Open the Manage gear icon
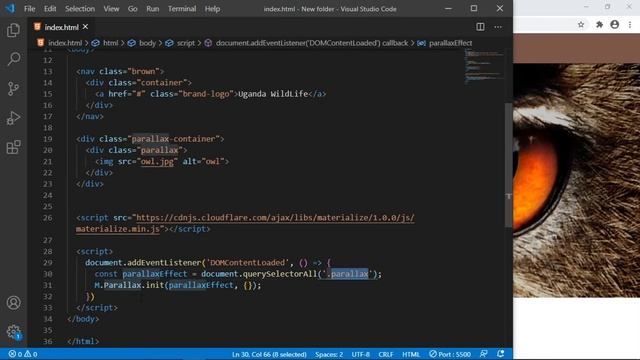This screenshot has height=360, width=640. click(13, 332)
